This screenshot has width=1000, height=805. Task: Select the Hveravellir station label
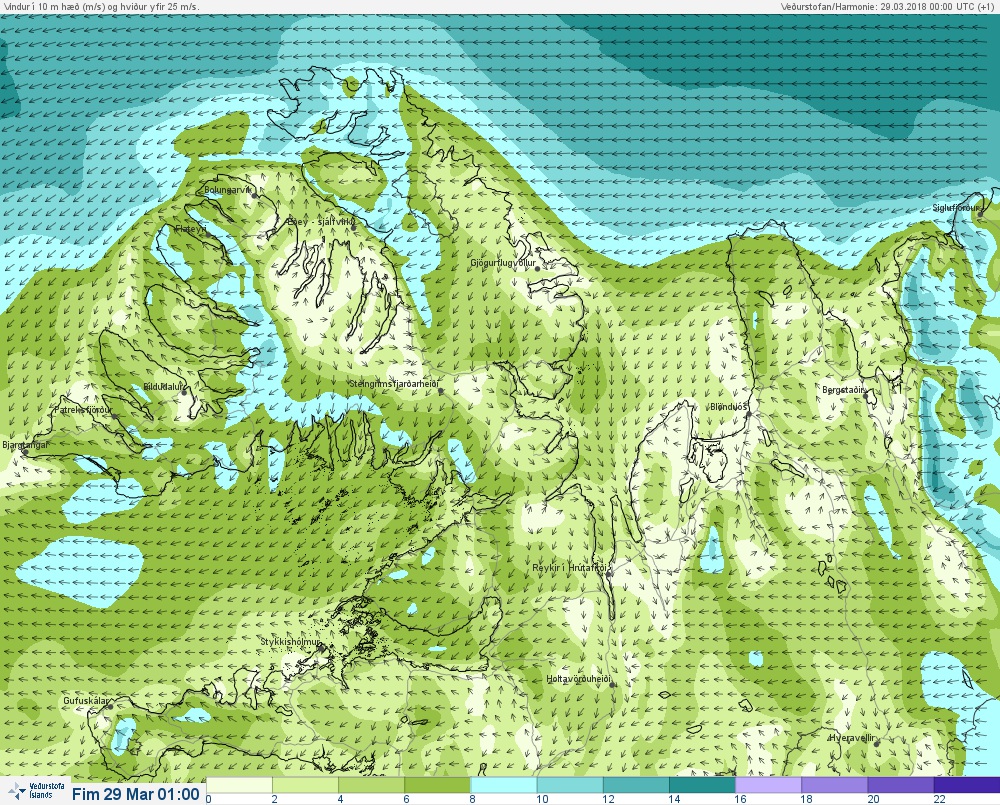(853, 738)
